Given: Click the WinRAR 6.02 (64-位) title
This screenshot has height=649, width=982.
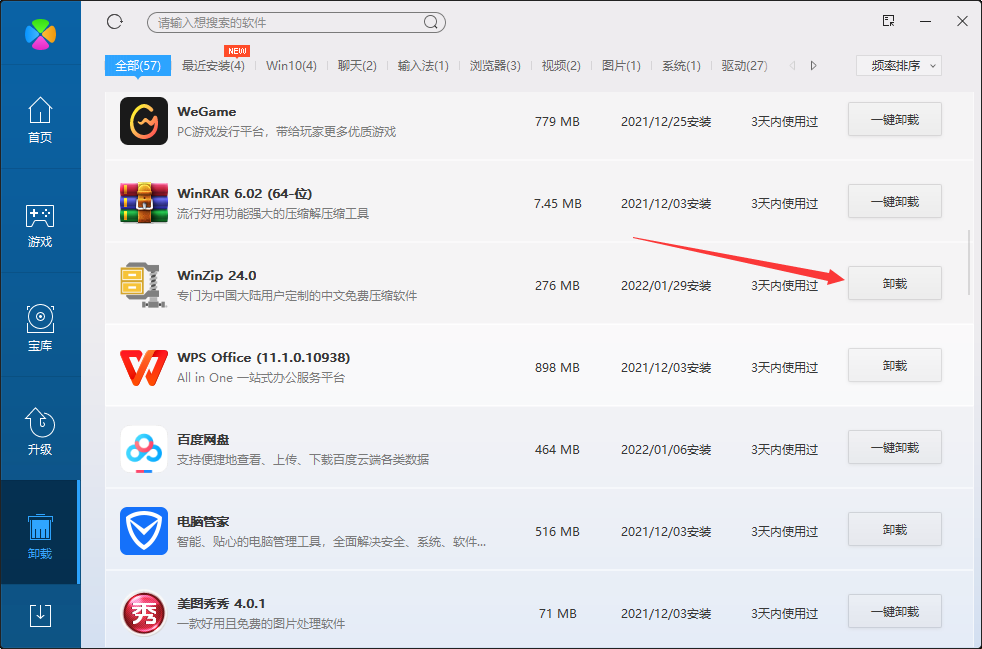Looking at the screenshot, I should tap(245, 194).
